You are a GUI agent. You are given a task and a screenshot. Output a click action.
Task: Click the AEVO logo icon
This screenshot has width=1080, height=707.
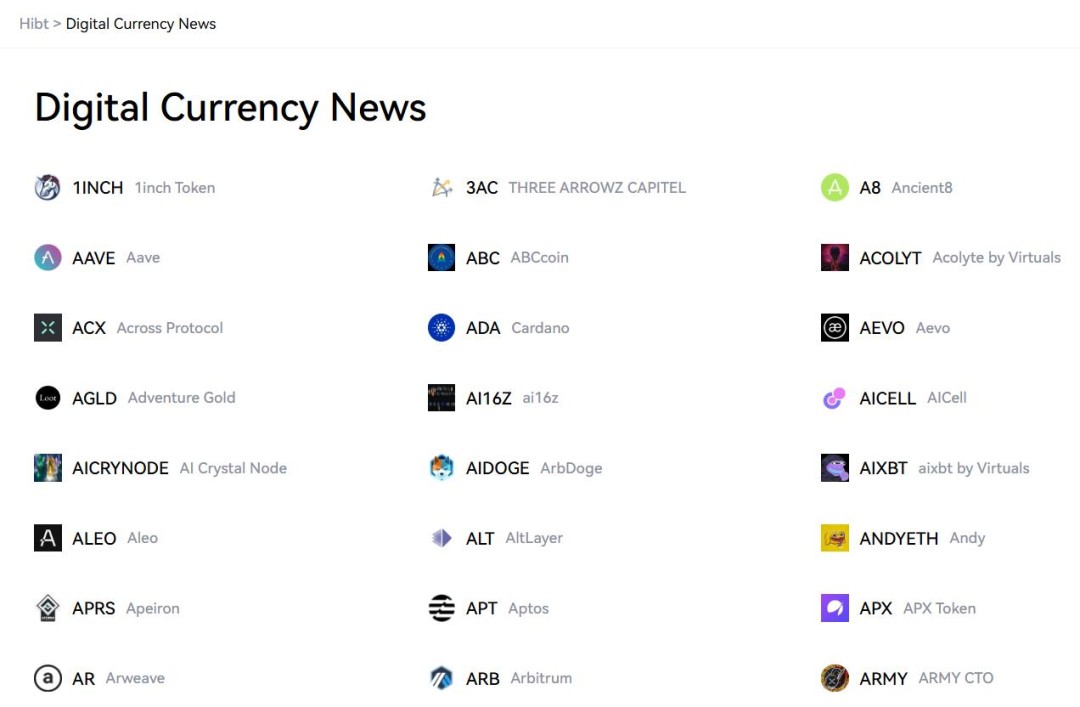pyautogui.click(x=835, y=328)
